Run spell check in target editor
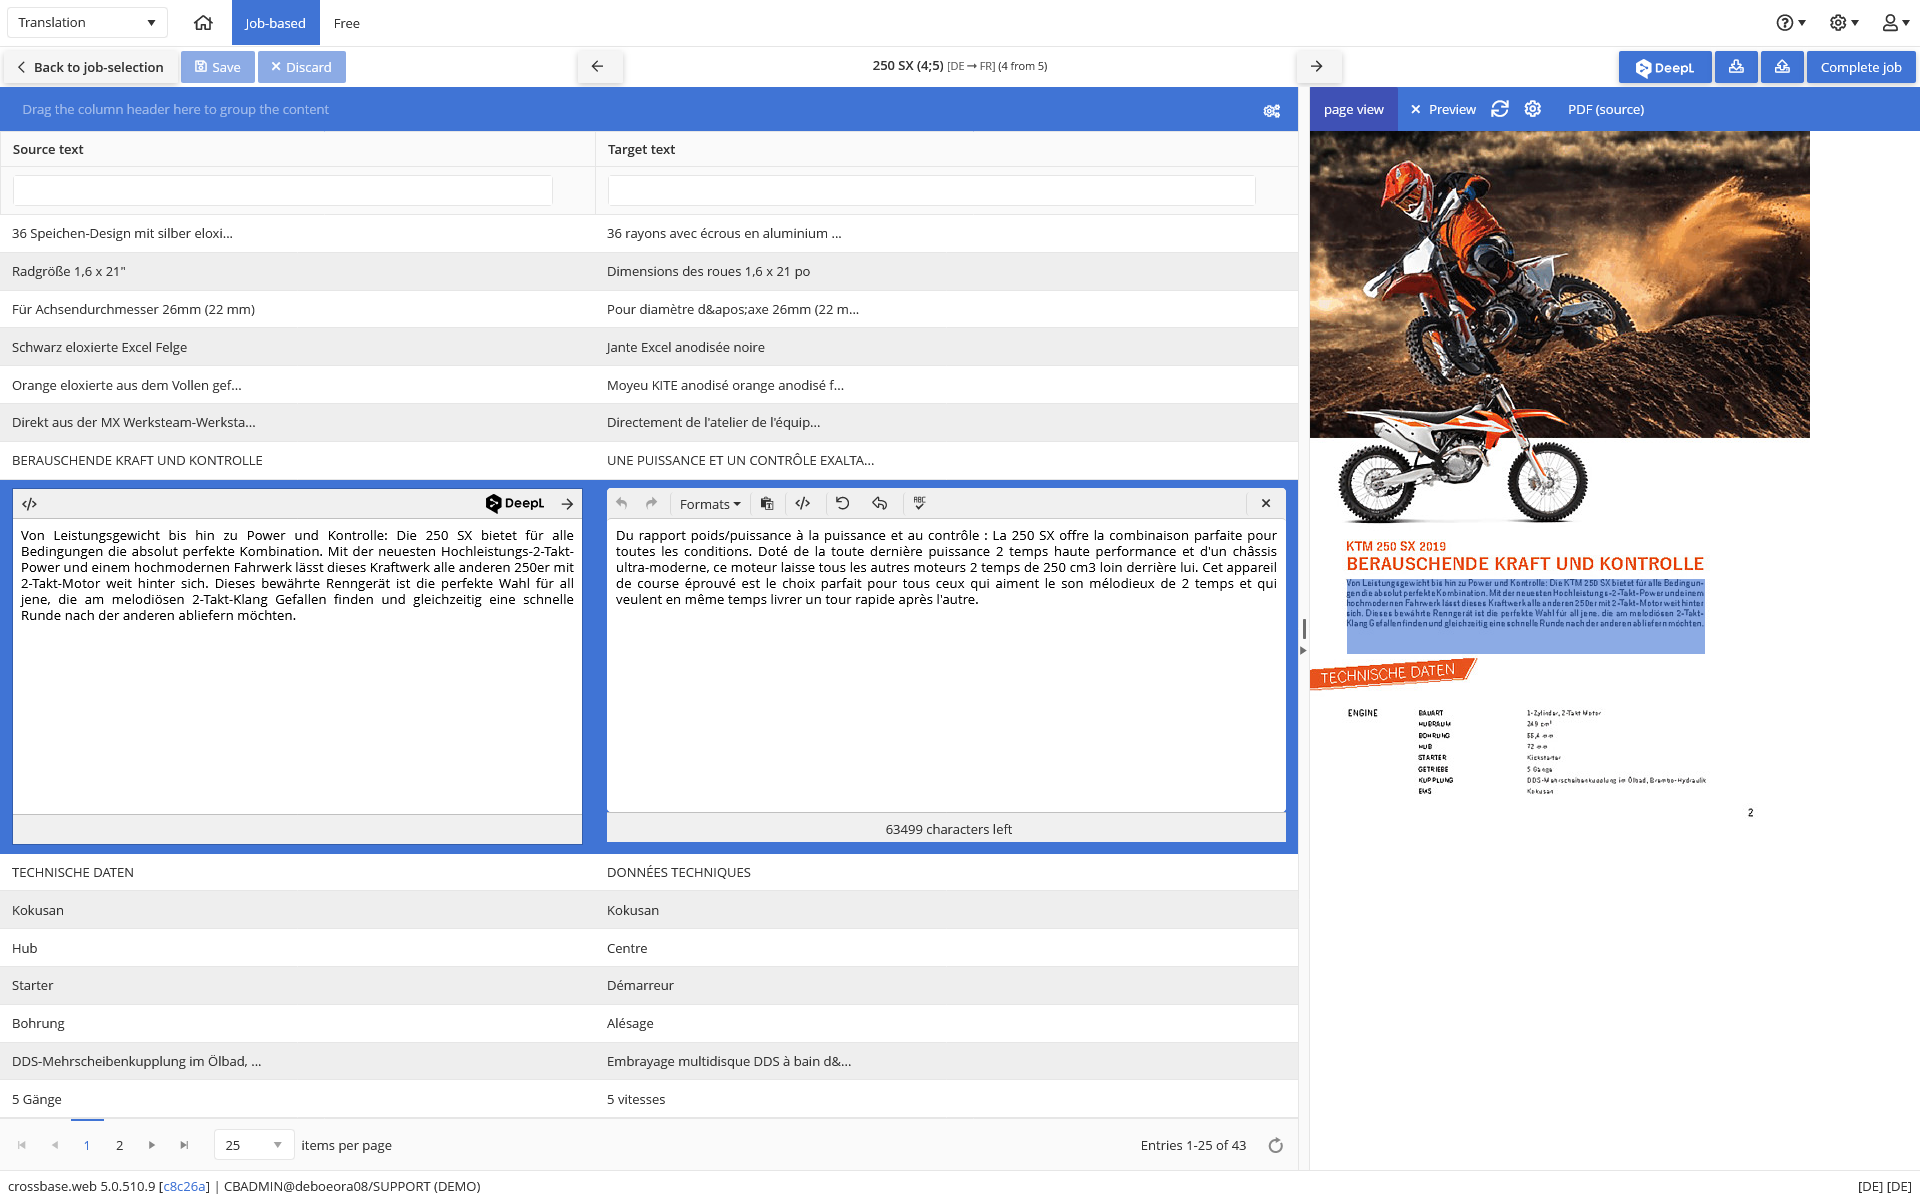1920x1200 pixels. 920,503
